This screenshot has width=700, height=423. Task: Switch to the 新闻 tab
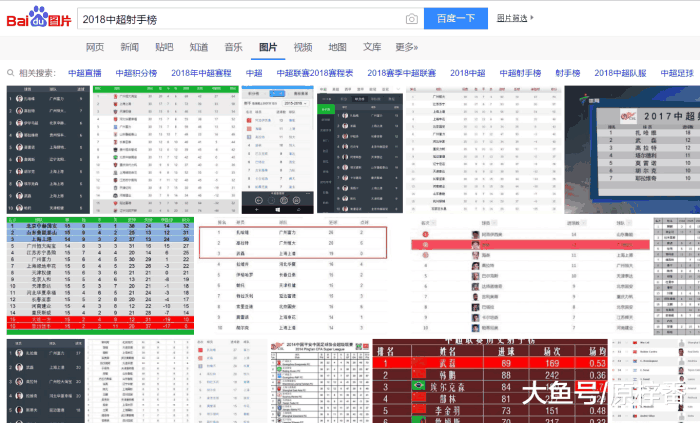[129, 47]
